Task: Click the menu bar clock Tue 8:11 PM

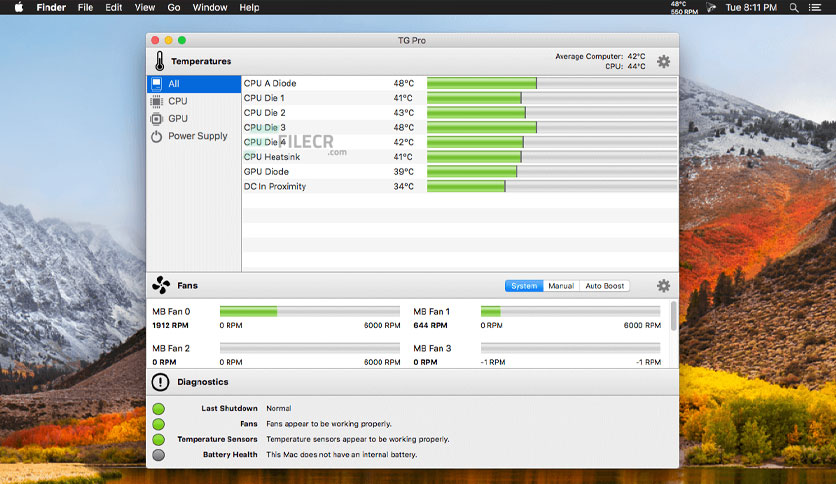Action: (751, 7)
